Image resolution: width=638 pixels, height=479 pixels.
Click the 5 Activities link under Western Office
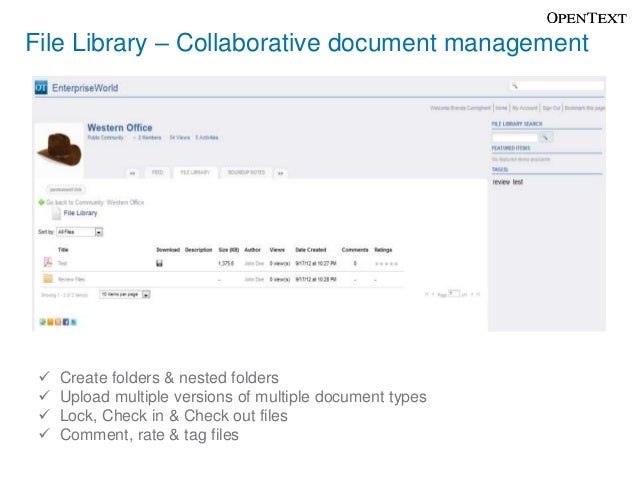(x=207, y=138)
